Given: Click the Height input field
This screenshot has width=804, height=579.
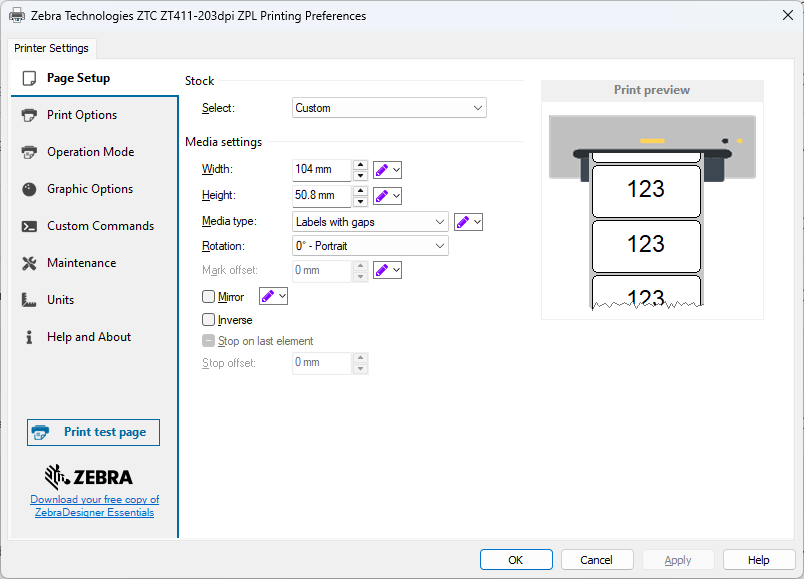Looking at the screenshot, I should pyautogui.click(x=321, y=196).
